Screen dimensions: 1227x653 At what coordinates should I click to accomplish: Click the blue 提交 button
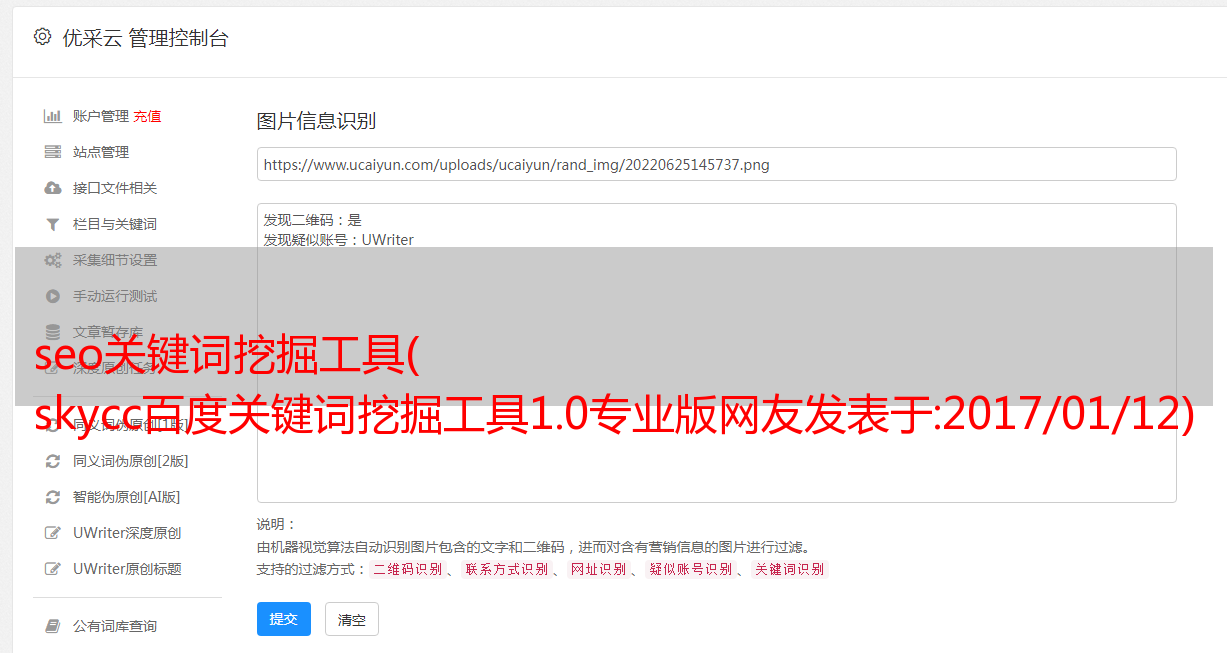(x=284, y=619)
